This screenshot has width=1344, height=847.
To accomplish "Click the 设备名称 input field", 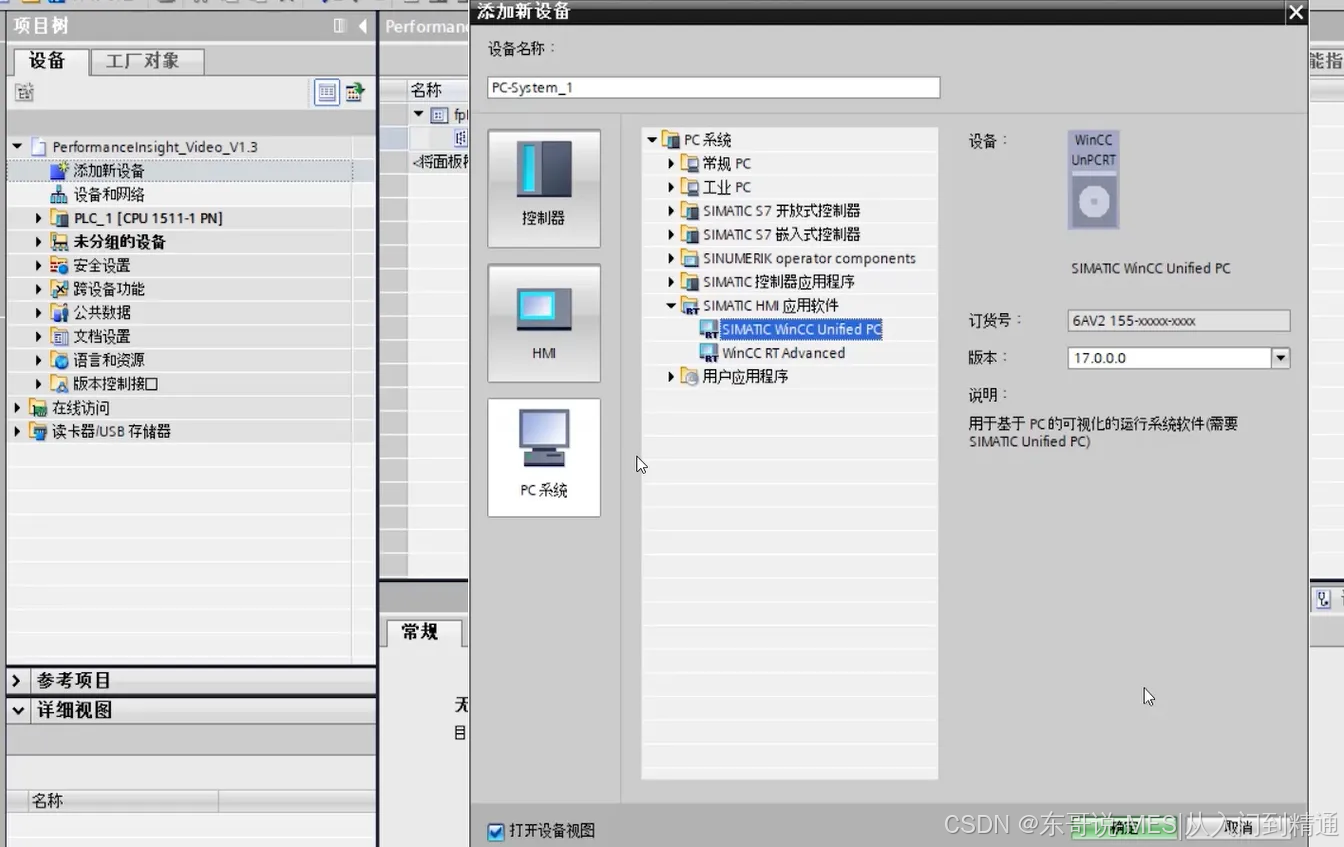I will pos(714,88).
